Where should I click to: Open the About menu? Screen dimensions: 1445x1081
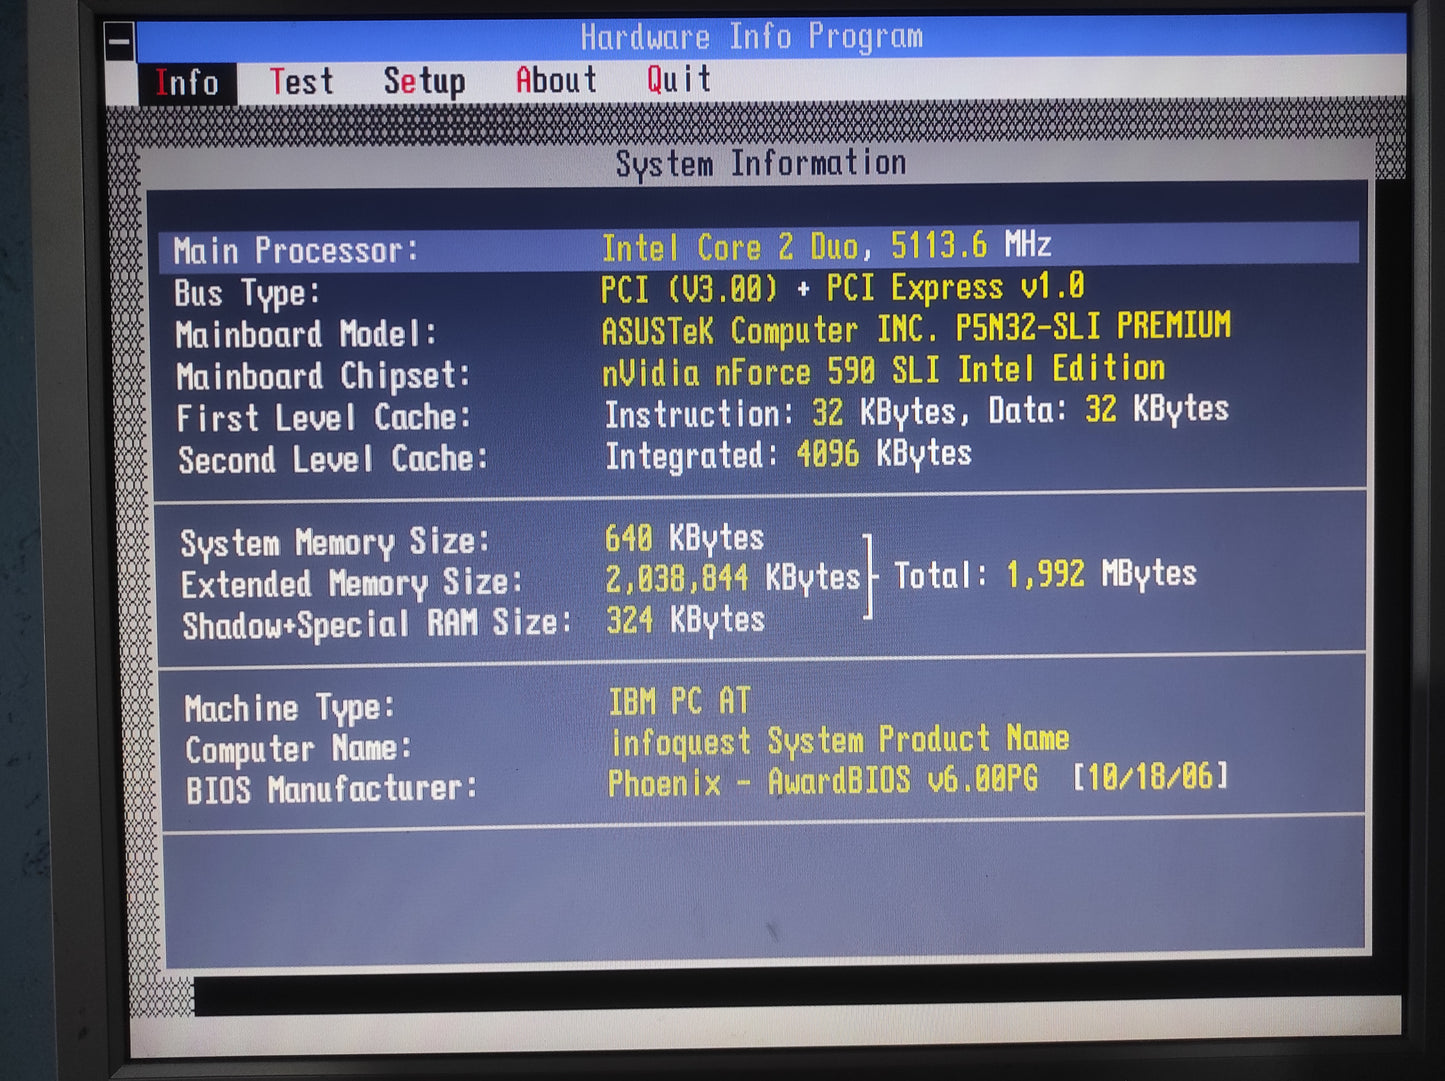pos(556,80)
